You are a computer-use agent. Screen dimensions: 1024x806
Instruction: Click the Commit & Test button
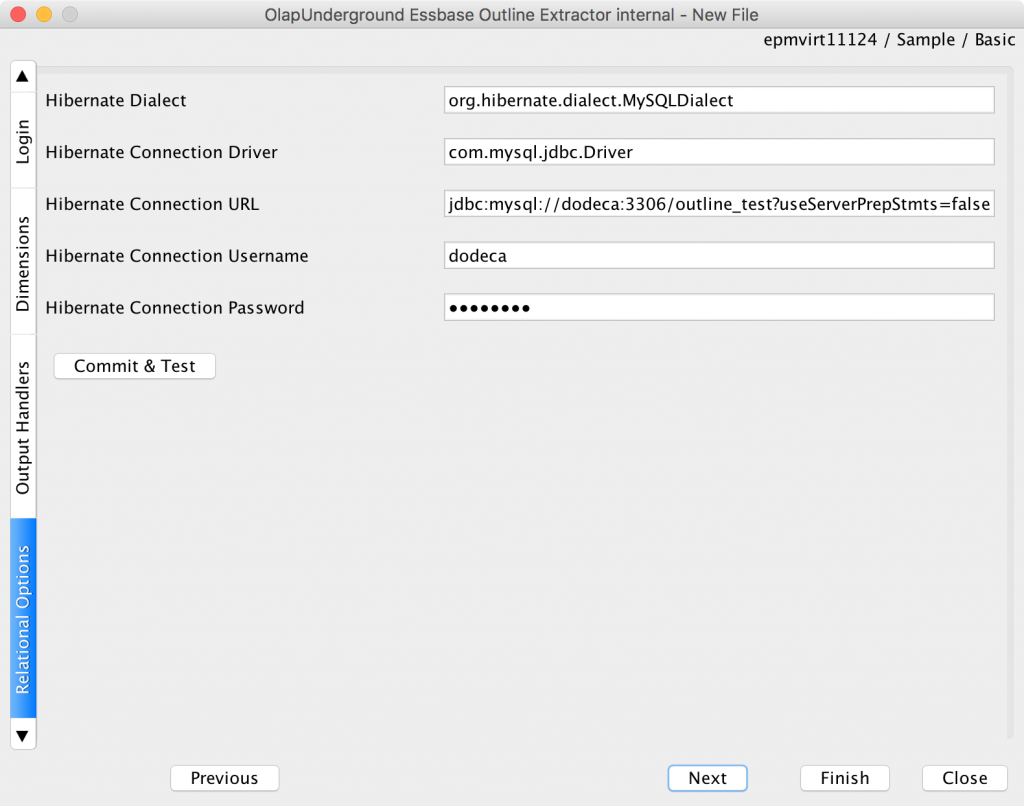tap(135, 366)
